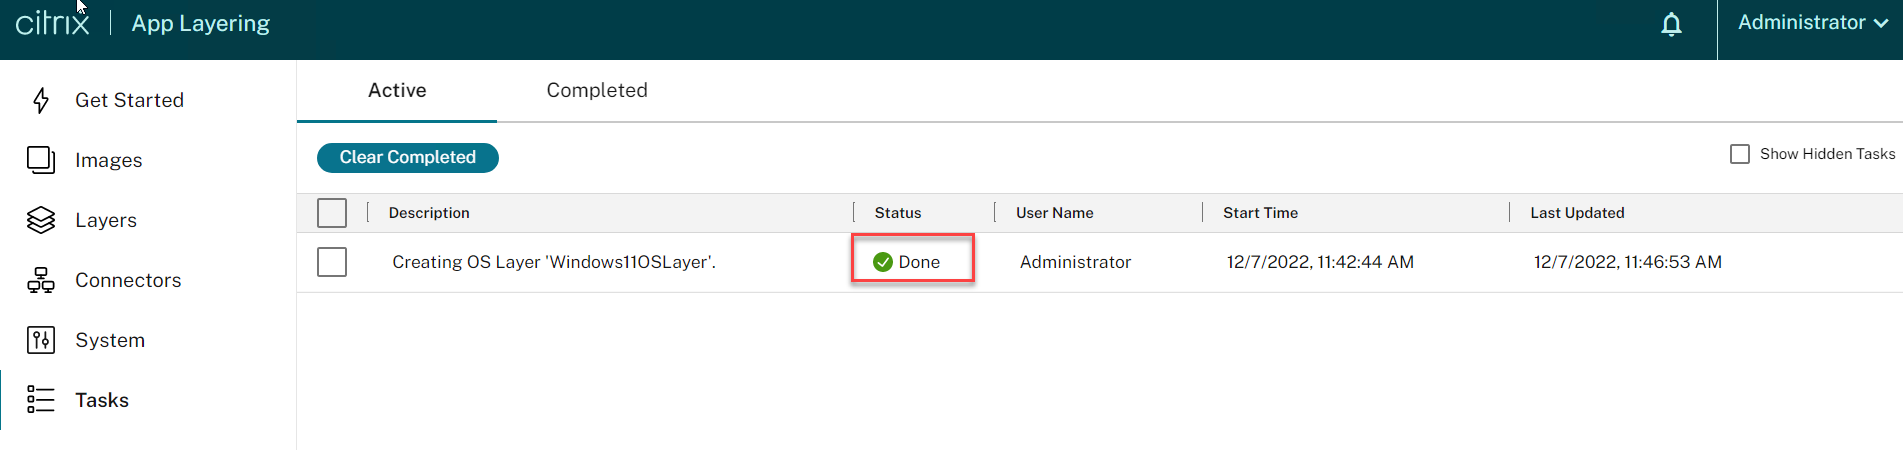Expand the Administrator user dropdown
Viewport: 1903px width, 450px height.
coord(1812,23)
